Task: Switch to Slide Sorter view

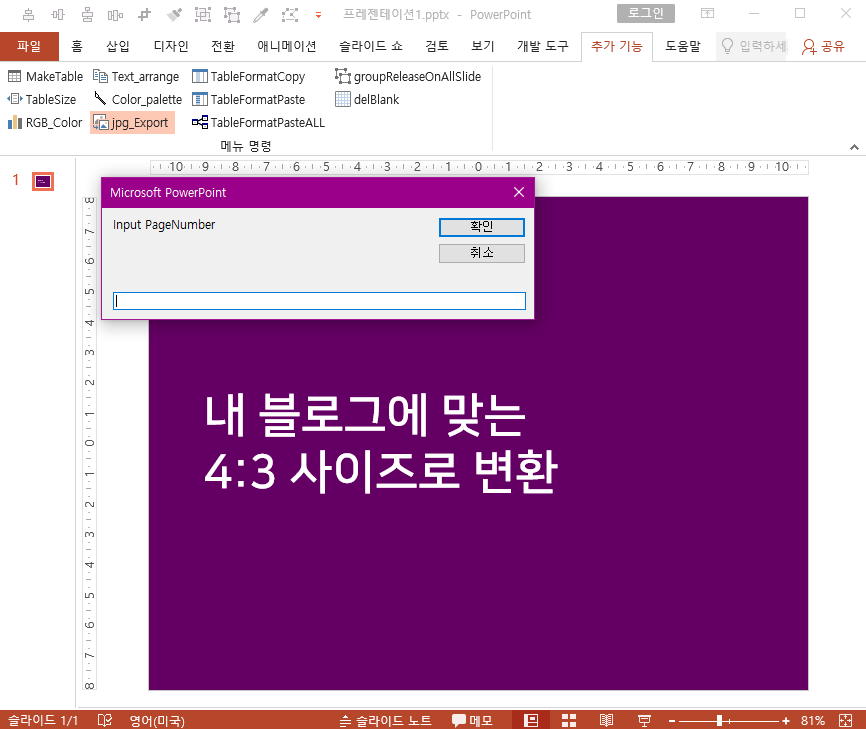Action: (569, 720)
